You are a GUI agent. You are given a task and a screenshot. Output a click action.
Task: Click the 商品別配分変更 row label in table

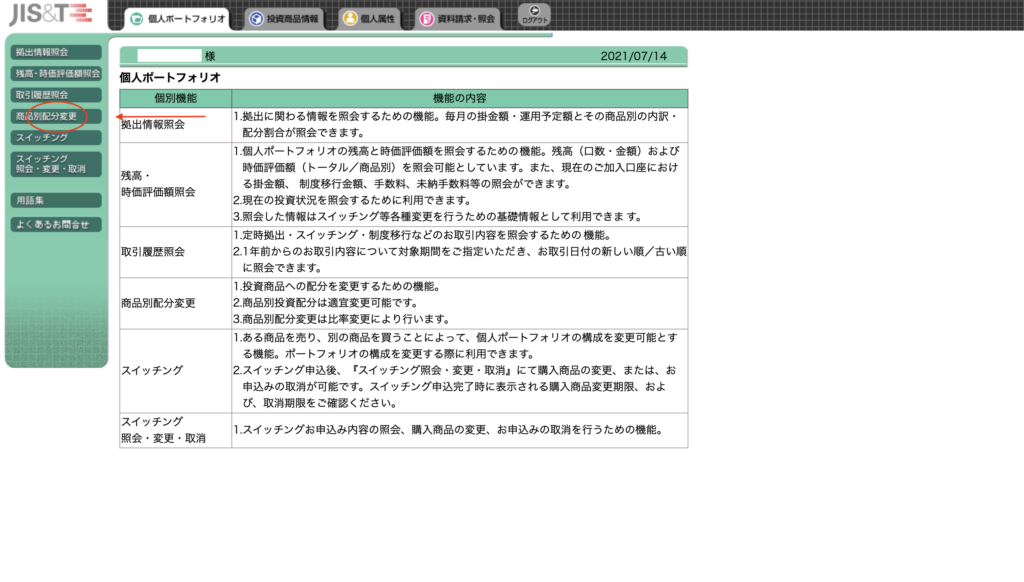coord(158,303)
